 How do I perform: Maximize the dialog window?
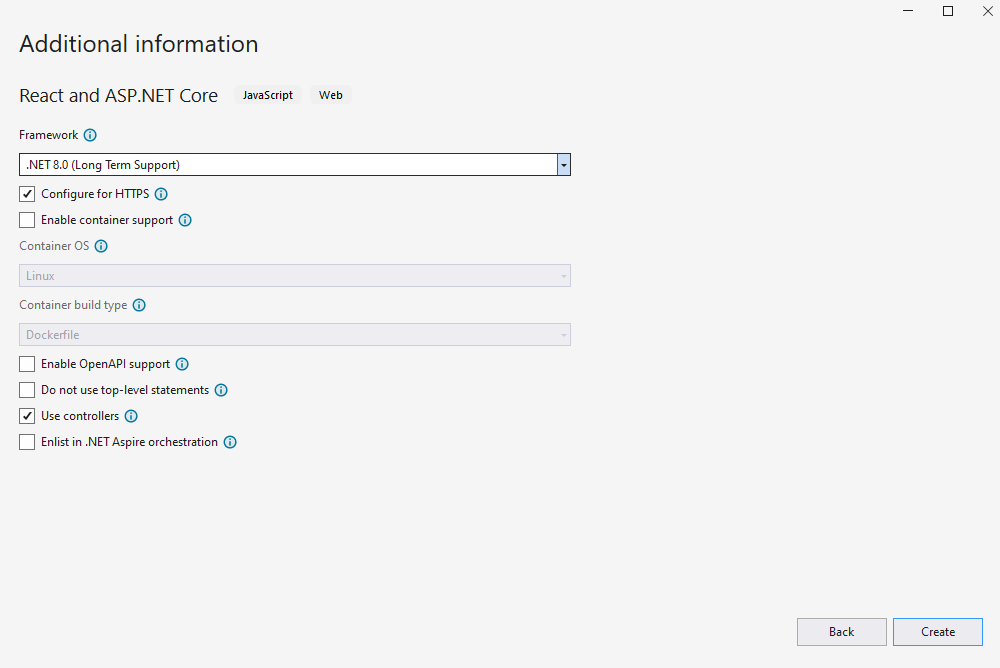[948, 11]
